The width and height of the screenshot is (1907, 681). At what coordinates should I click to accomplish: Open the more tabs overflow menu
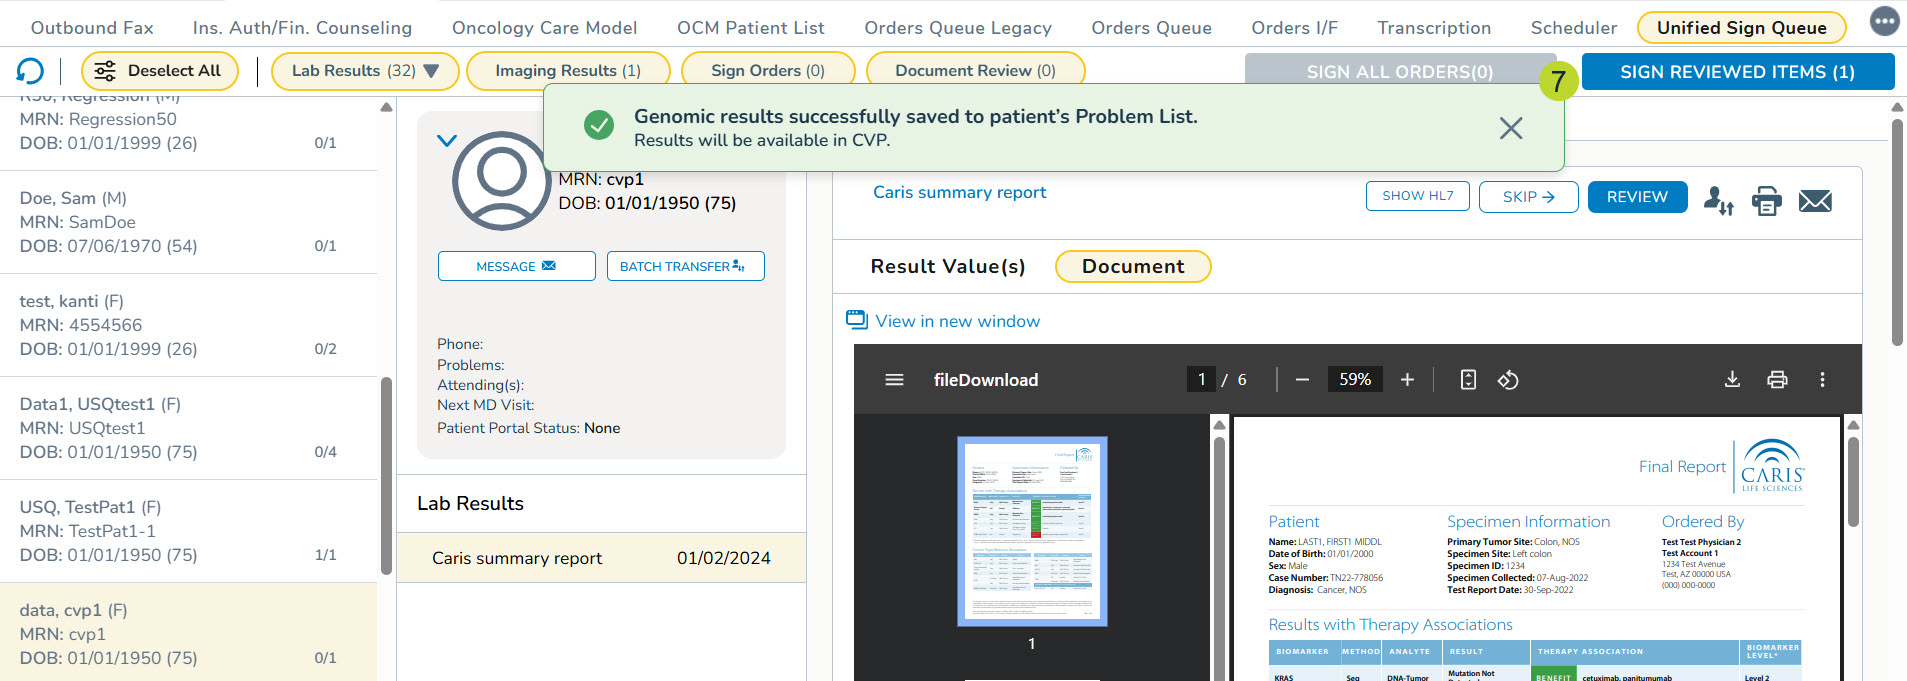pyautogui.click(x=1884, y=22)
